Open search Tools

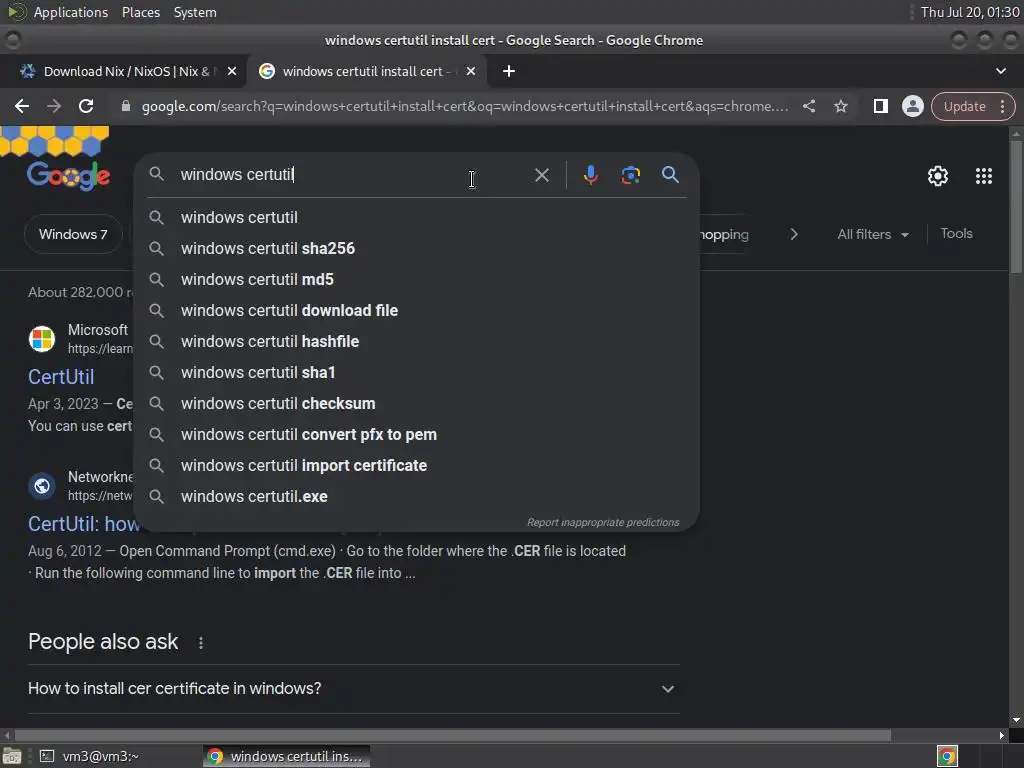point(956,234)
